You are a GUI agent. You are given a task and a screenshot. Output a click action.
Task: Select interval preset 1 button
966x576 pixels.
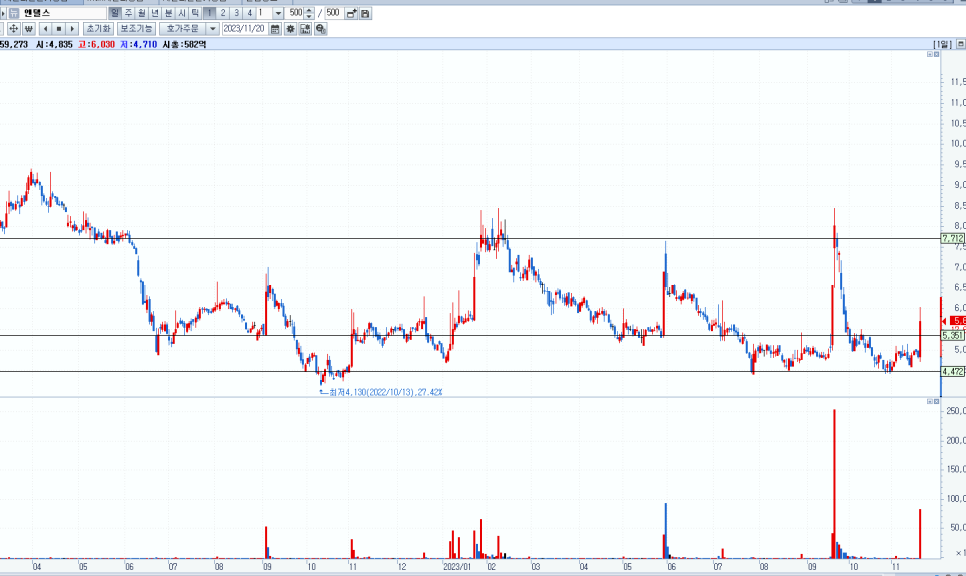tap(209, 13)
